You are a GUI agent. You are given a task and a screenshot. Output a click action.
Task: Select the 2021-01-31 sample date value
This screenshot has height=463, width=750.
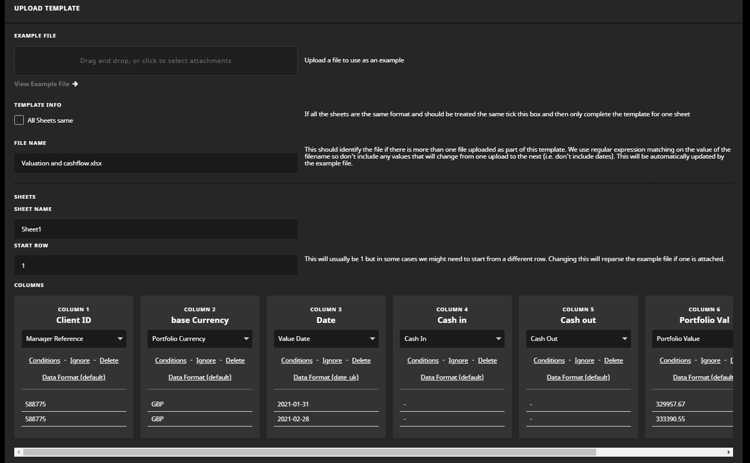293,404
